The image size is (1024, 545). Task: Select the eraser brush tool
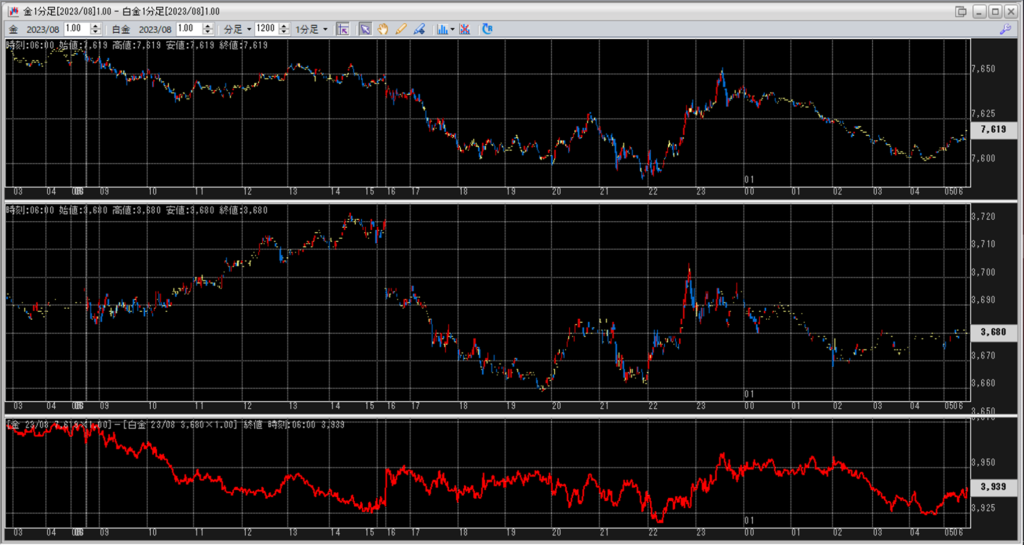419,29
